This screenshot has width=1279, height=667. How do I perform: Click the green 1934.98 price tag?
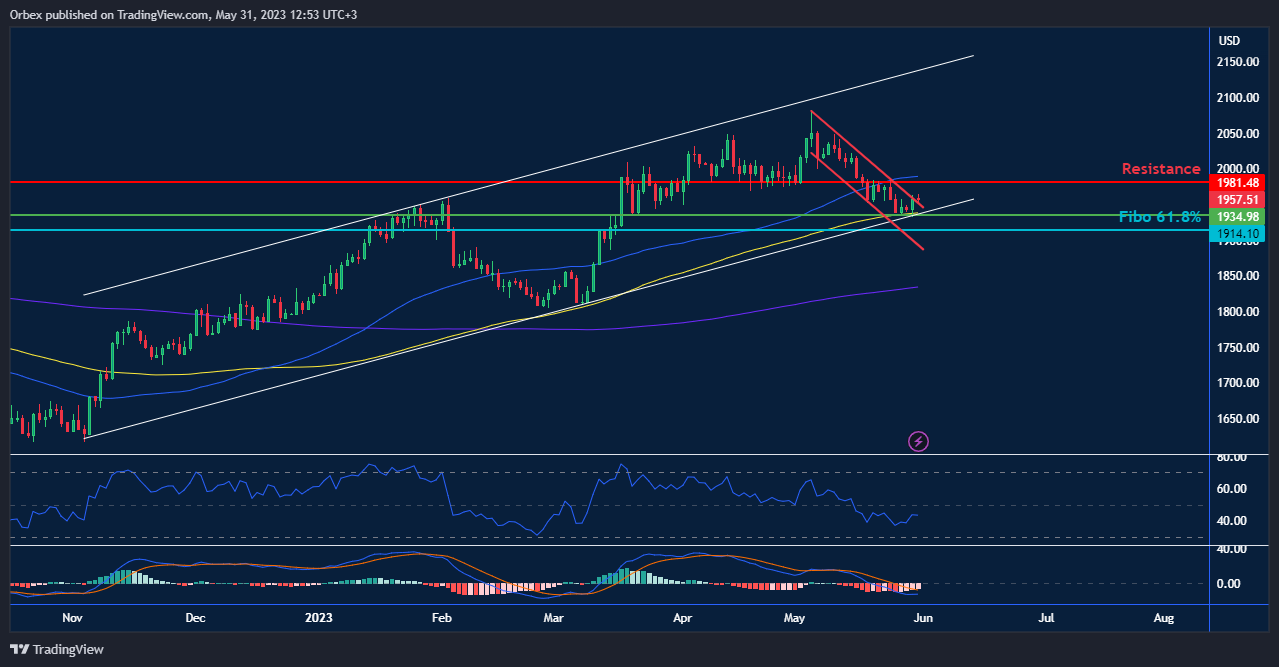(x=1237, y=217)
